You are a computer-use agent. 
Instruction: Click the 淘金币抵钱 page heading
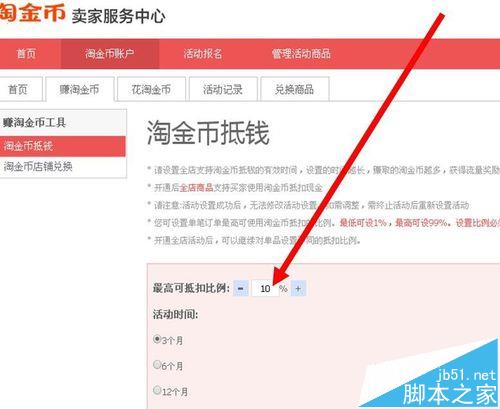[208, 133]
